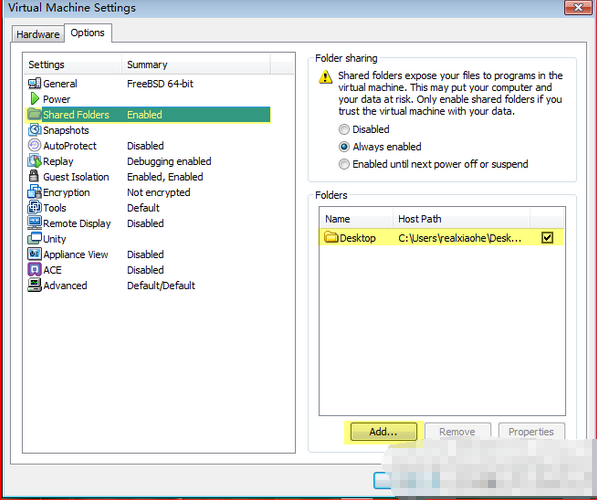Select the ACE row label
This screenshot has width=597, height=500.
[x=52, y=270]
